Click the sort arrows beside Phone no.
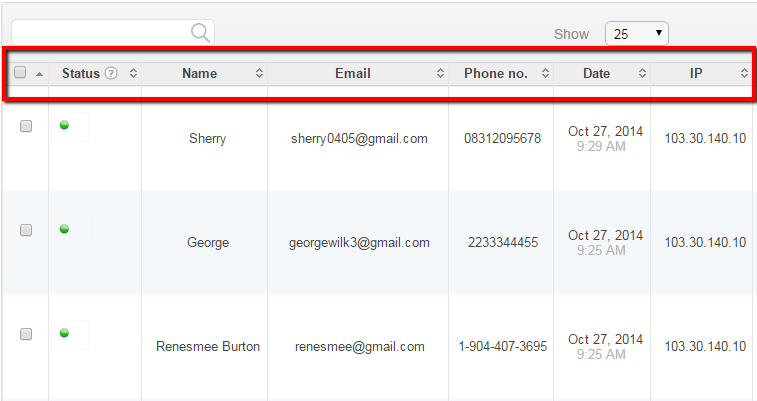This screenshot has height=401, width=757. pyautogui.click(x=545, y=74)
